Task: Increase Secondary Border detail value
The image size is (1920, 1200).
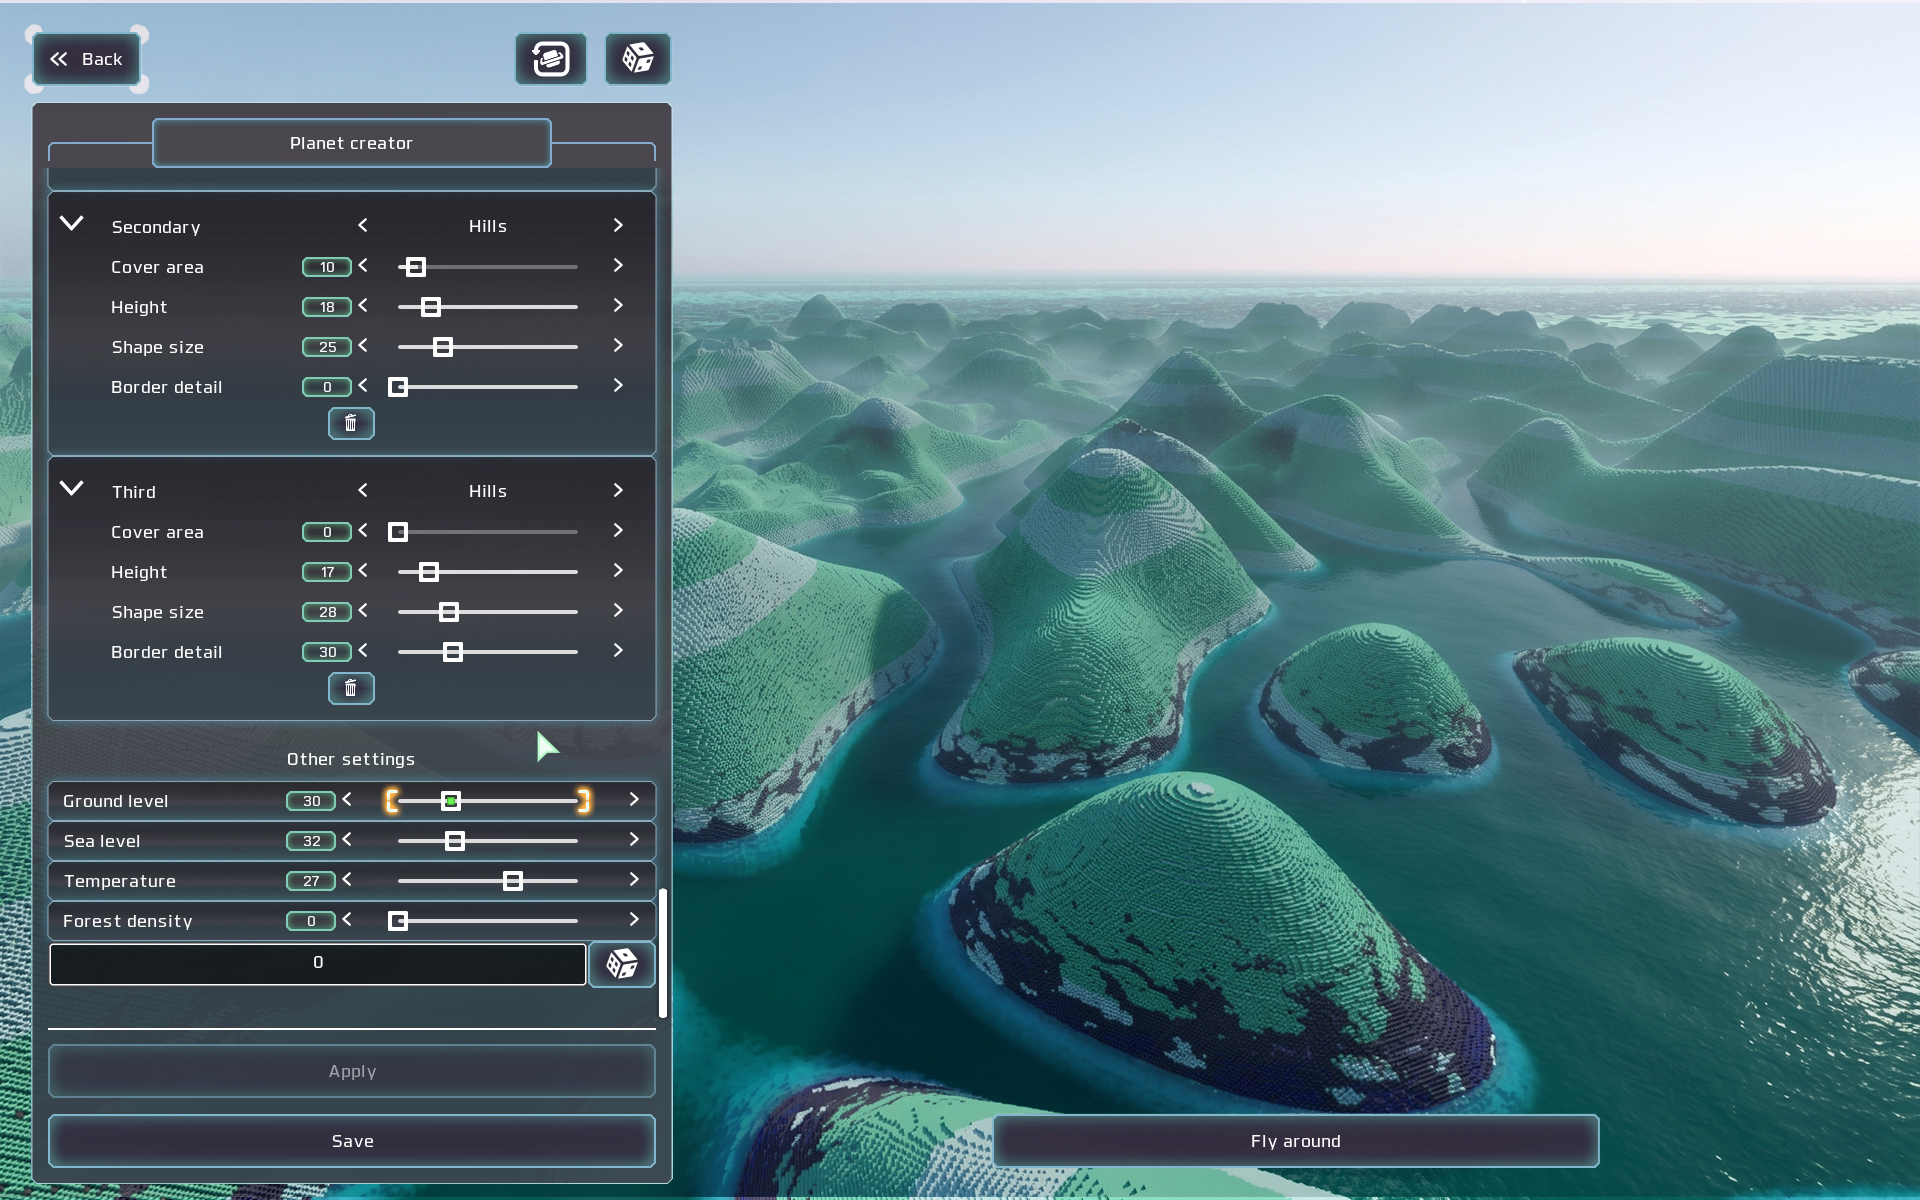Action: coord(618,386)
